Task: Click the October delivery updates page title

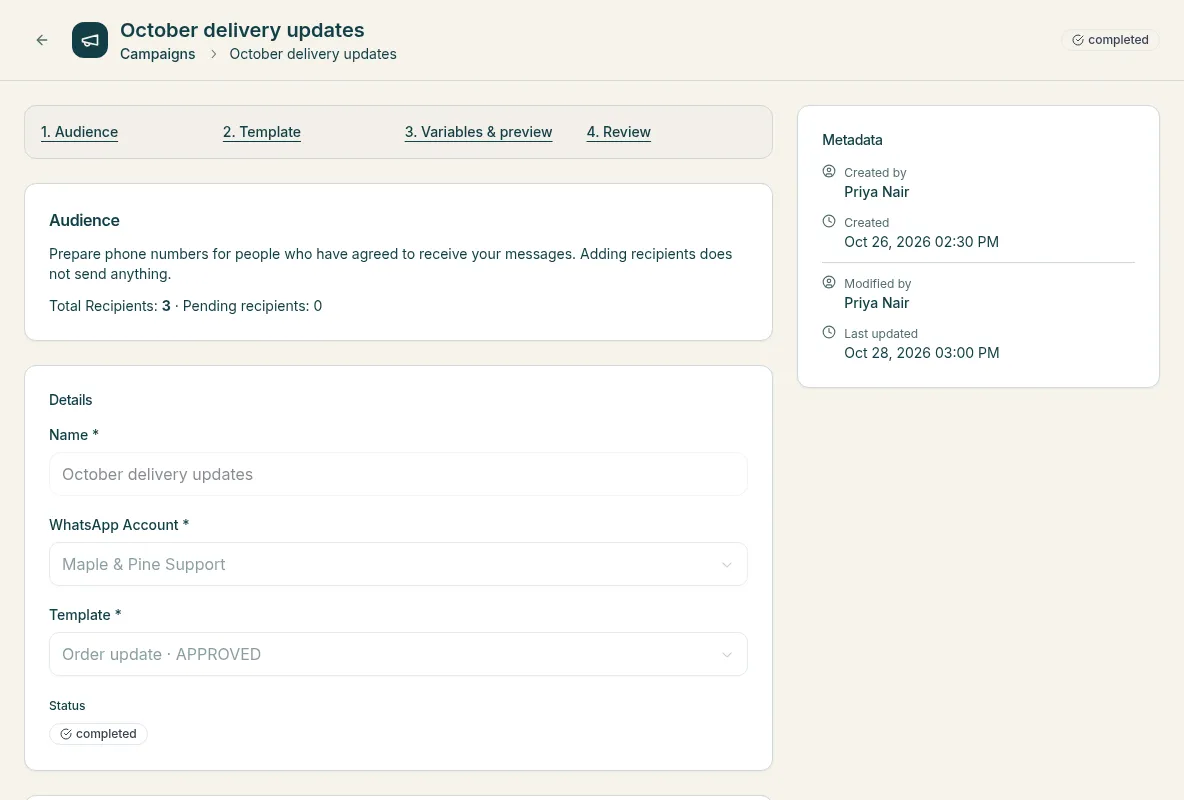Action: click(x=242, y=30)
